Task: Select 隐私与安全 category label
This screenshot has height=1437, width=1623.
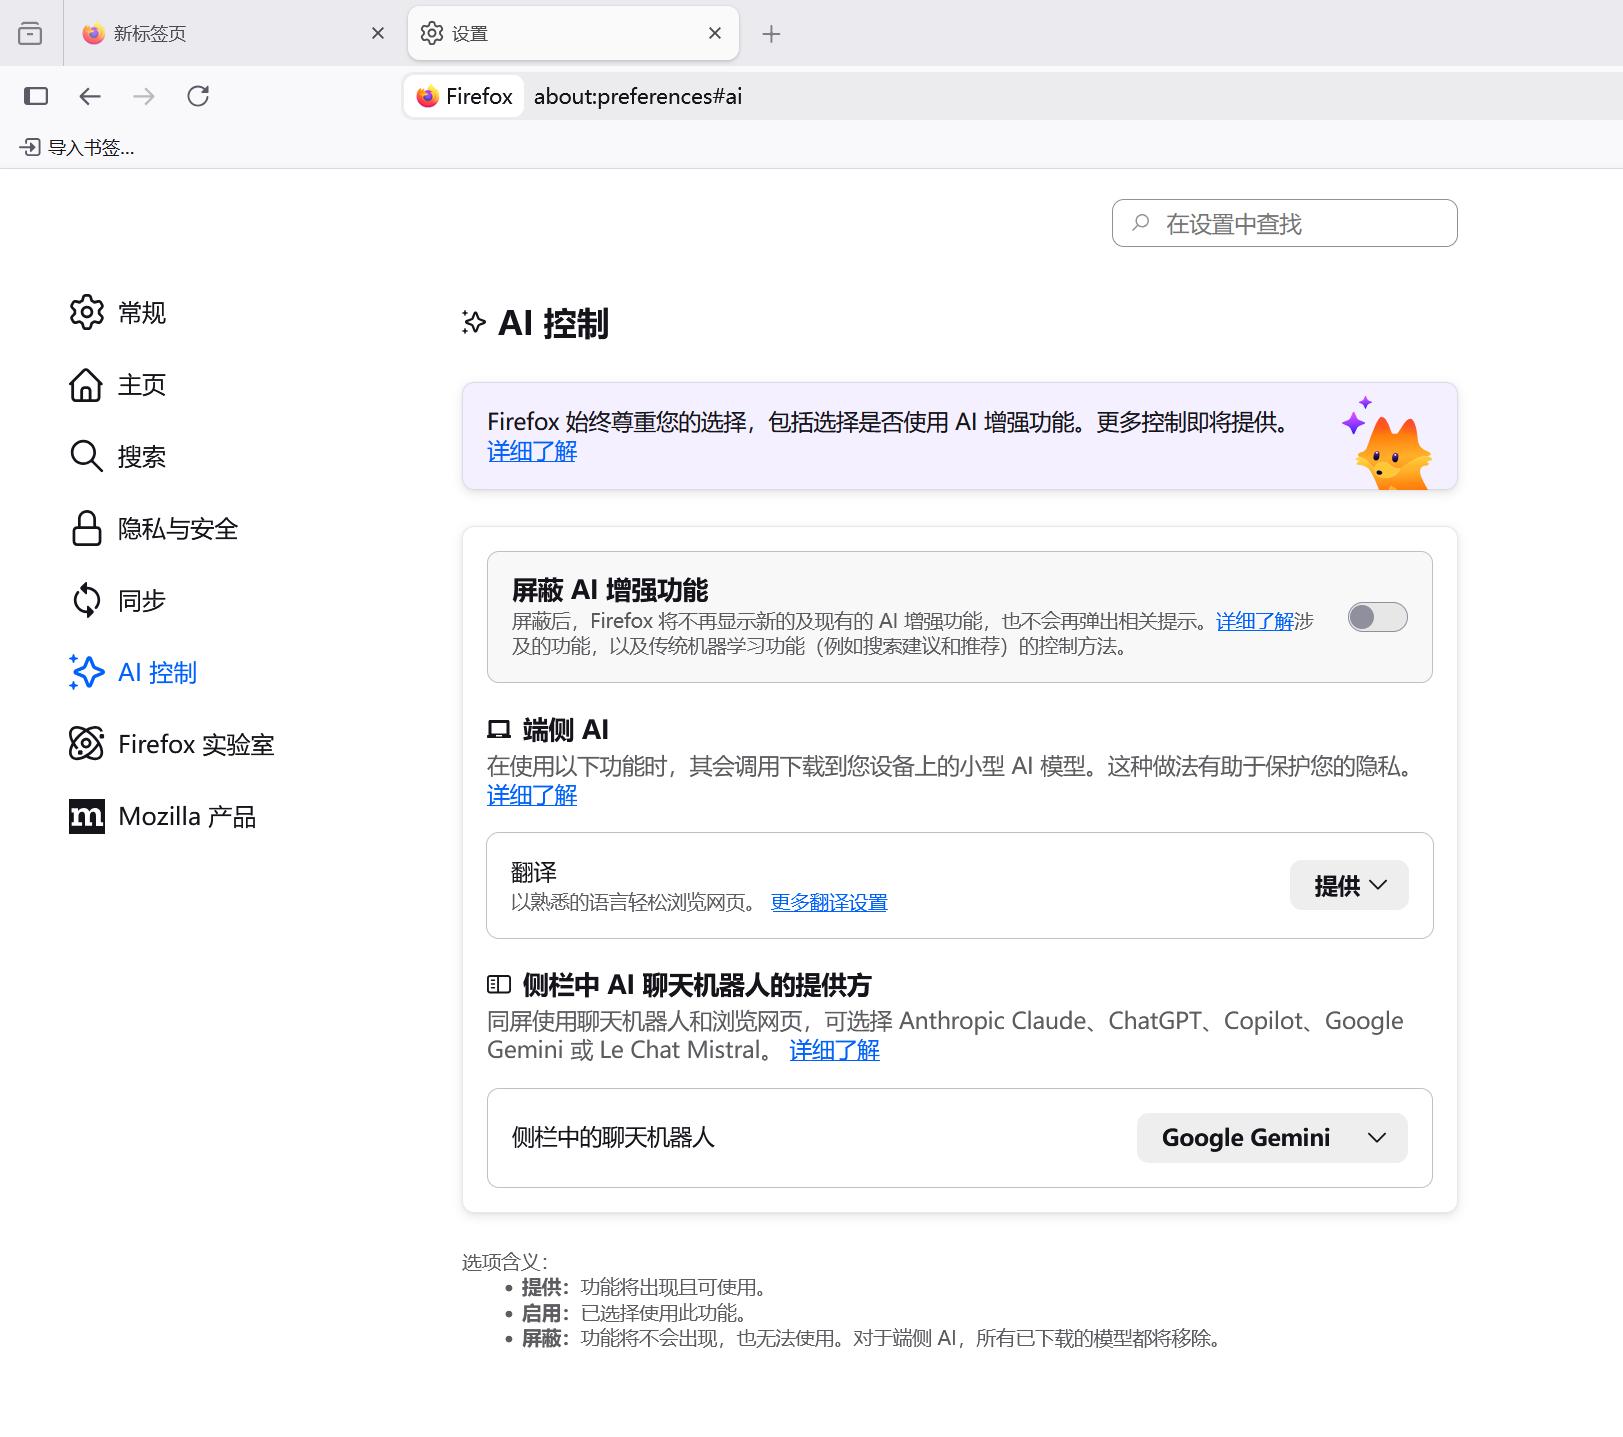Action: point(178,529)
